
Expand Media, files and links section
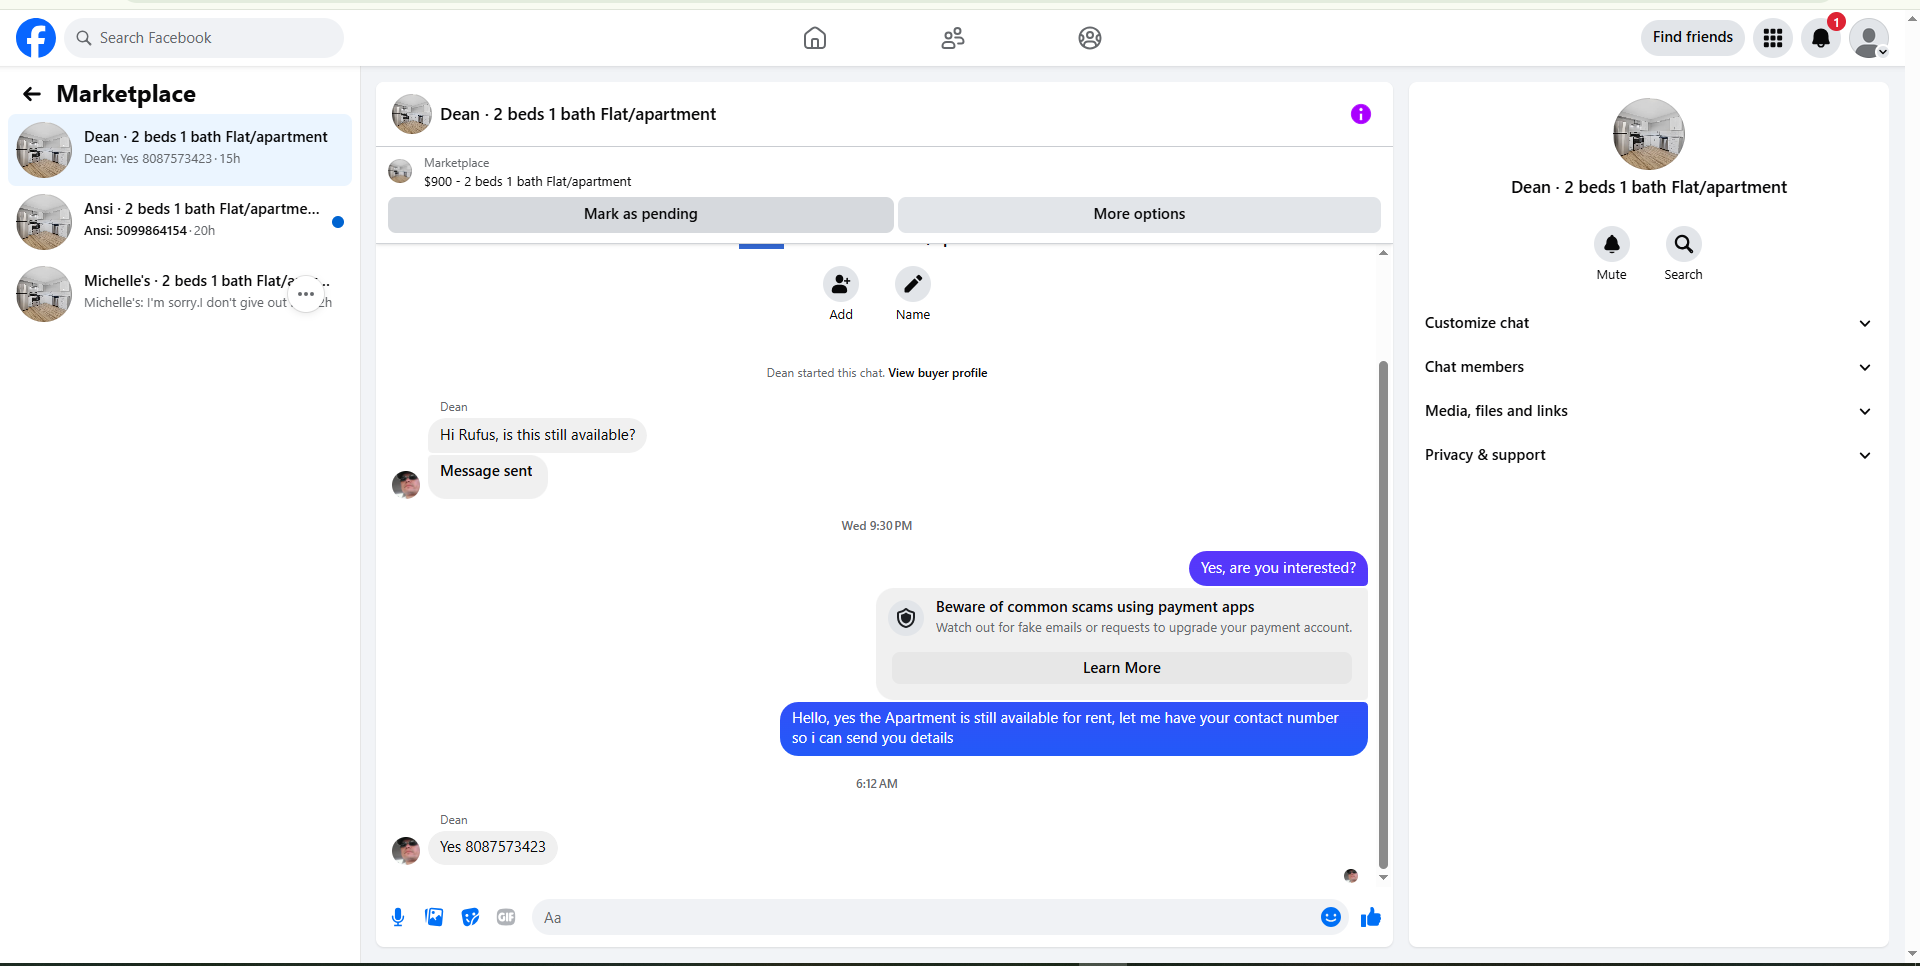point(1649,411)
